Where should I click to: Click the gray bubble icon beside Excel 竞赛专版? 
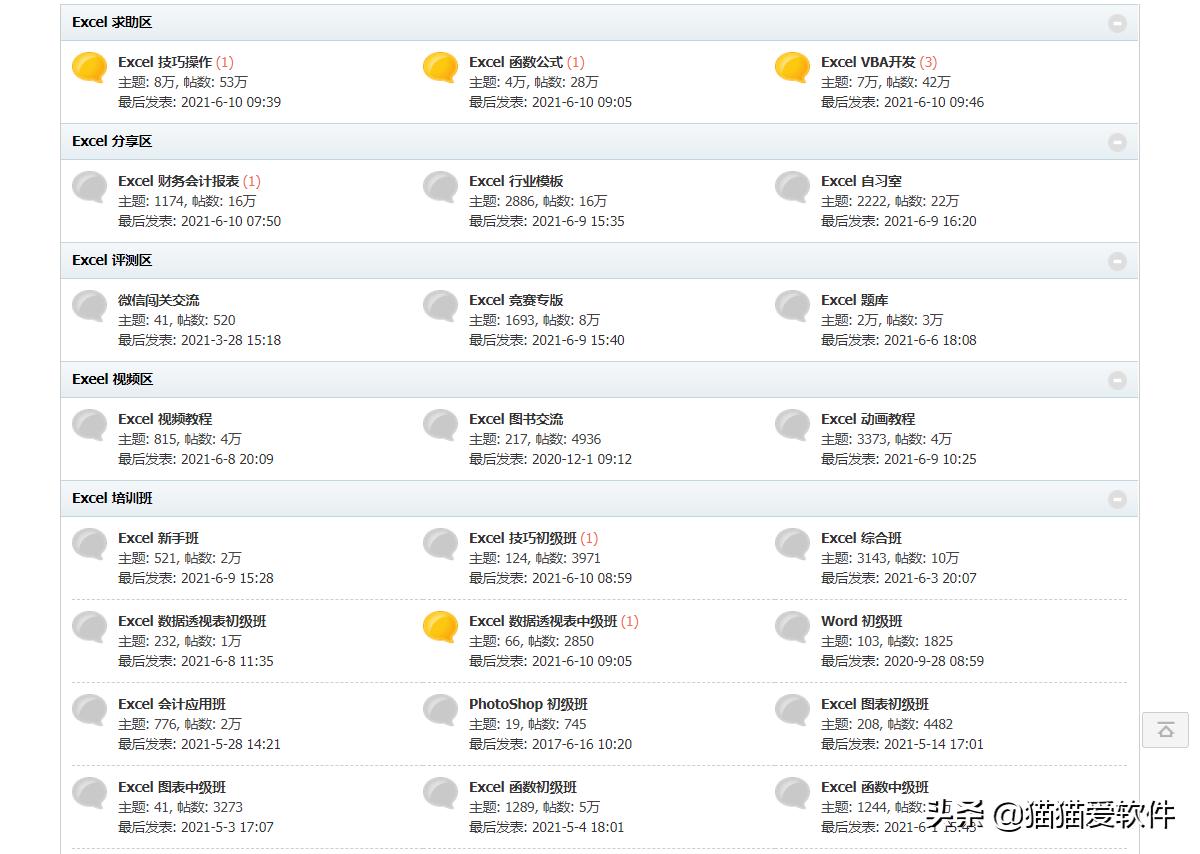tap(441, 306)
